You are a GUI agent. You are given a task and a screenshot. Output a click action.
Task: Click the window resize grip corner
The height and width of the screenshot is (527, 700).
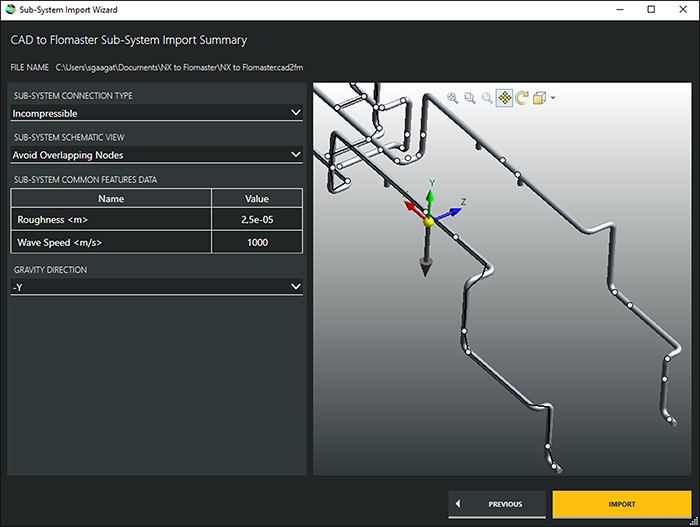click(x=695, y=522)
